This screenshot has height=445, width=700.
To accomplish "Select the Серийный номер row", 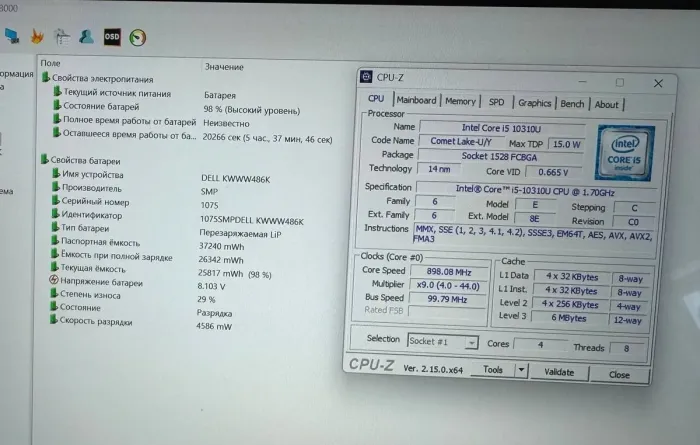I will point(134,203).
